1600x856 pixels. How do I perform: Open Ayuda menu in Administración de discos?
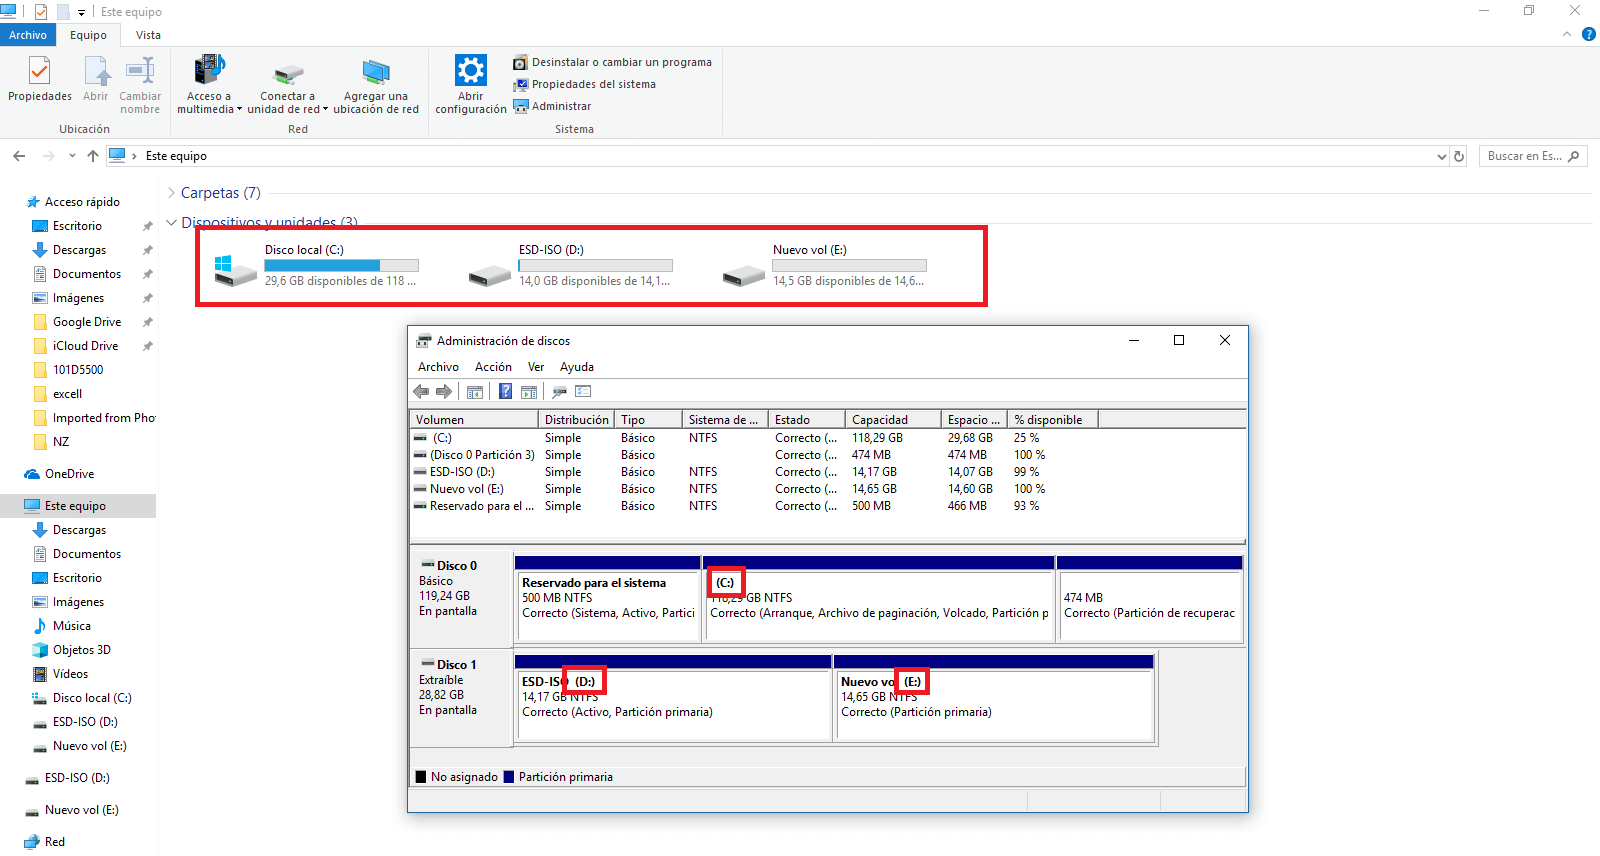click(x=577, y=367)
